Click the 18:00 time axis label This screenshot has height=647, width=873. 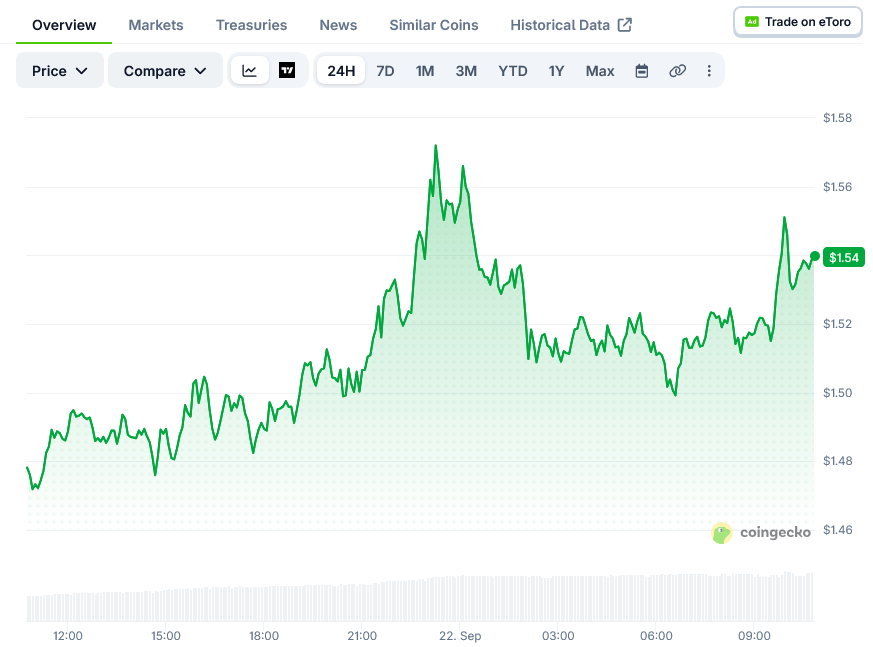[x=264, y=636]
